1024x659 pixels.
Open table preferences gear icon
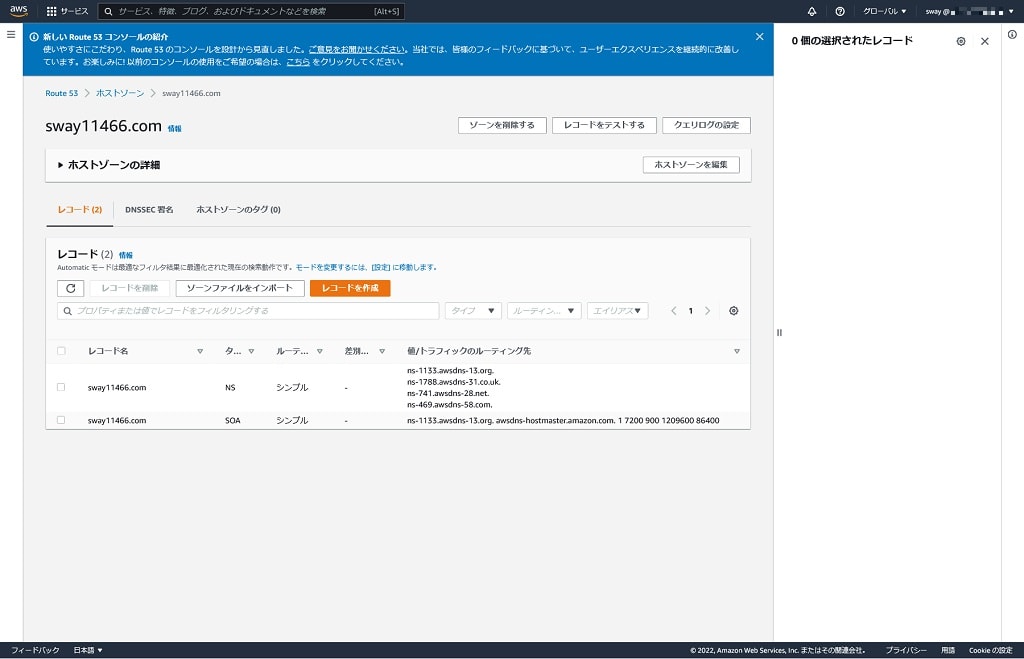[x=733, y=311]
